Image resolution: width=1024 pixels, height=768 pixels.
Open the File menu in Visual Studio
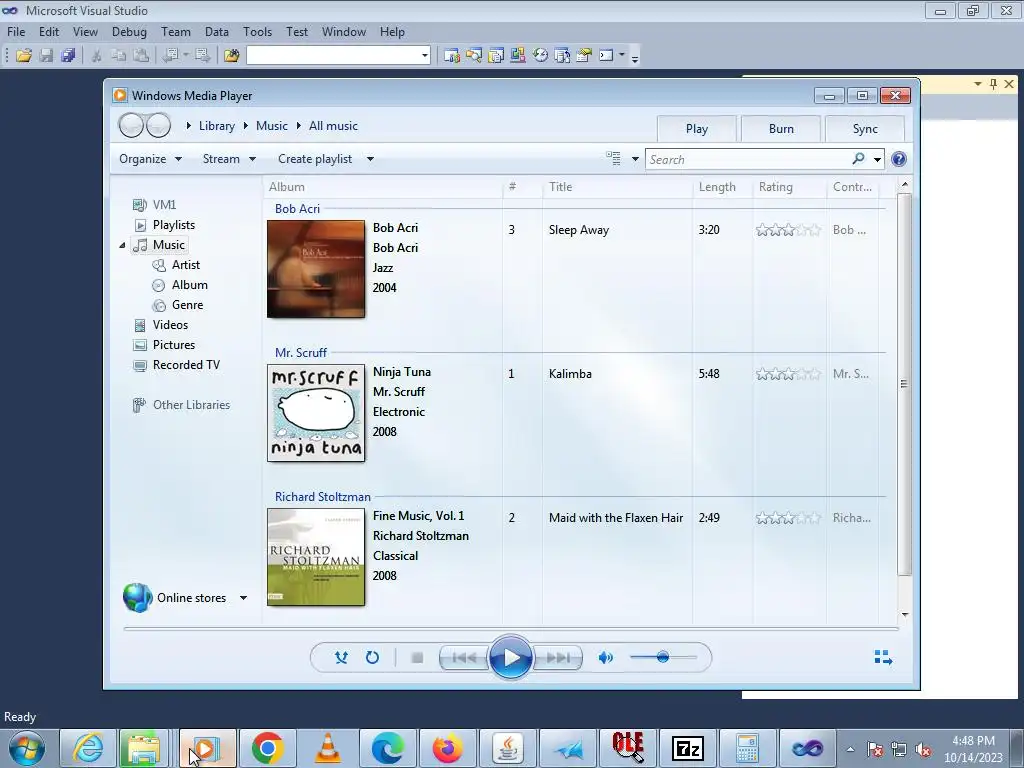(16, 32)
